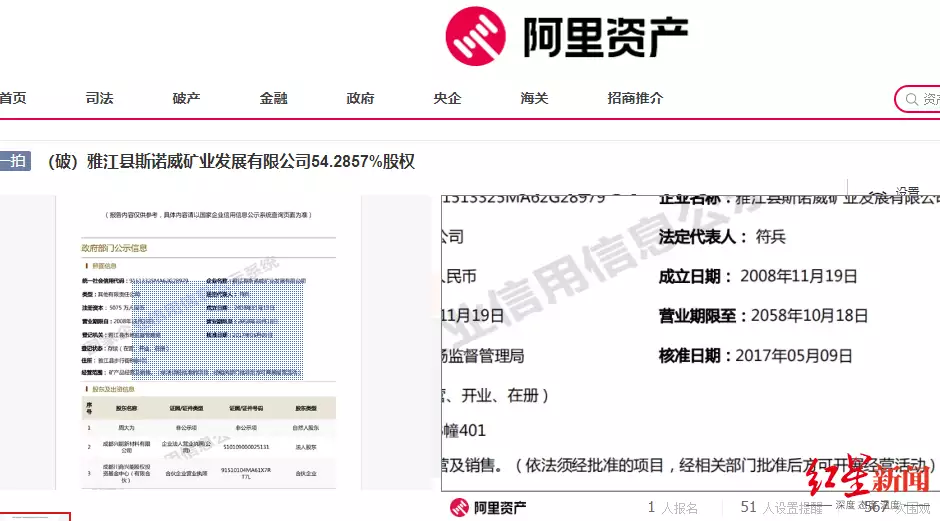This screenshot has width=940, height=521.
Task: Focus the asset search input field
Action: 918,99
